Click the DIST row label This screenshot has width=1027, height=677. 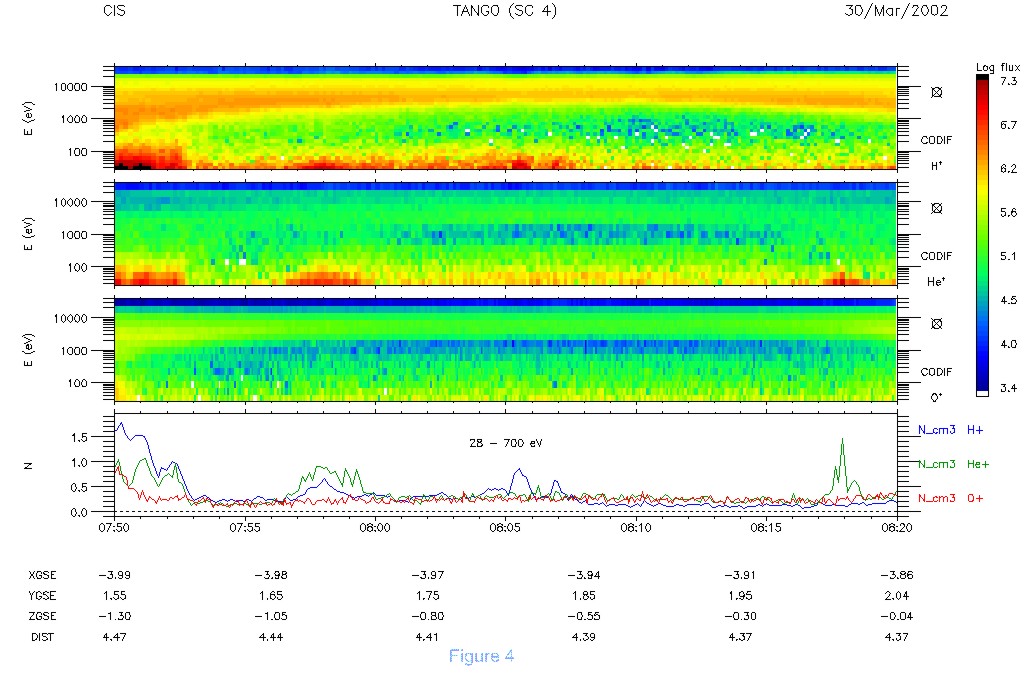coord(41,636)
